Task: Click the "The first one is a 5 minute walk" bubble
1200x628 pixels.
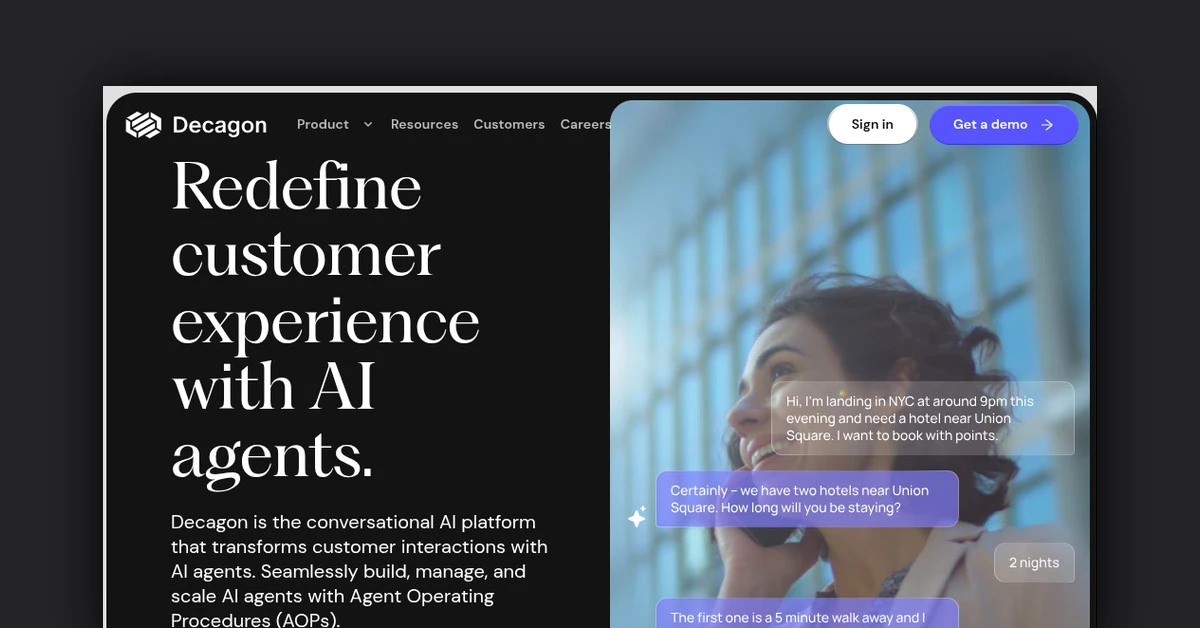Action: pos(807,613)
